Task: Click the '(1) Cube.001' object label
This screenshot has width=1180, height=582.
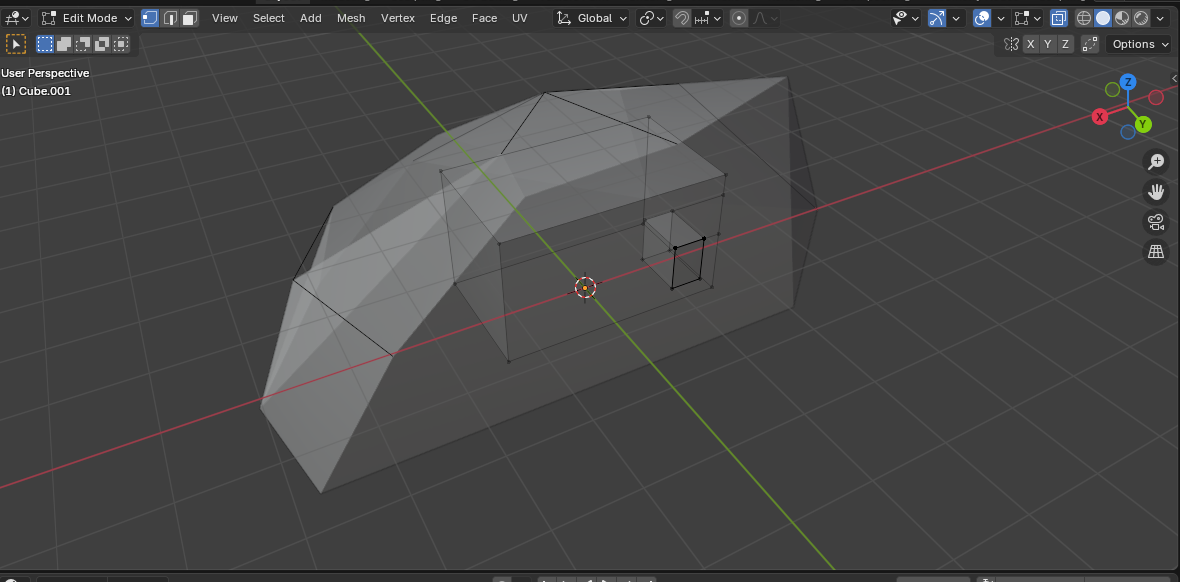Action: [36, 91]
